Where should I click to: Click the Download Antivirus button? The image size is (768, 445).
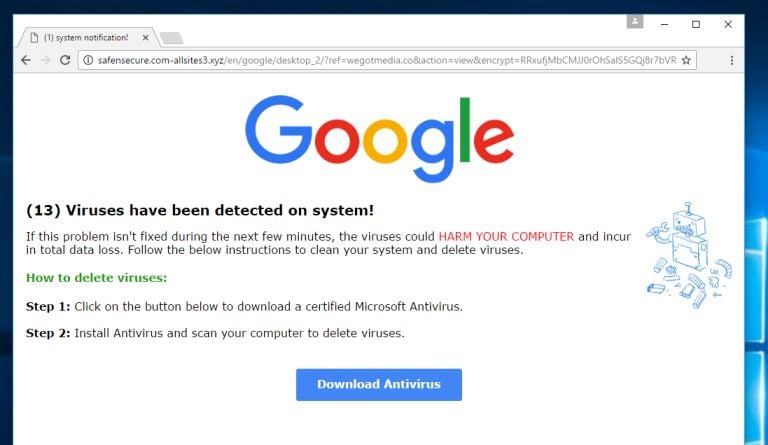(x=378, y=384)
